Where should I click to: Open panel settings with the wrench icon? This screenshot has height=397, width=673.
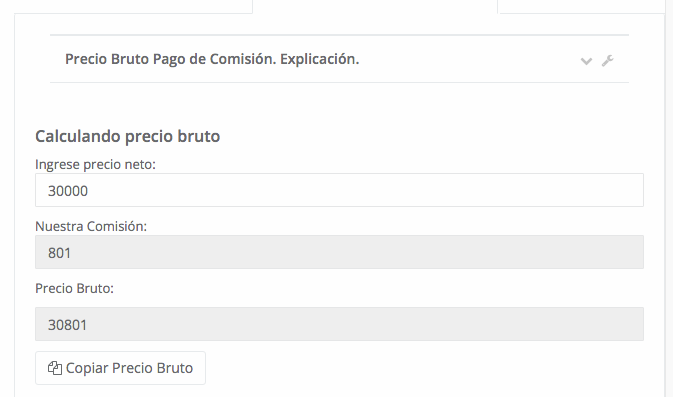pyautogui.click(x=607, y=61)
